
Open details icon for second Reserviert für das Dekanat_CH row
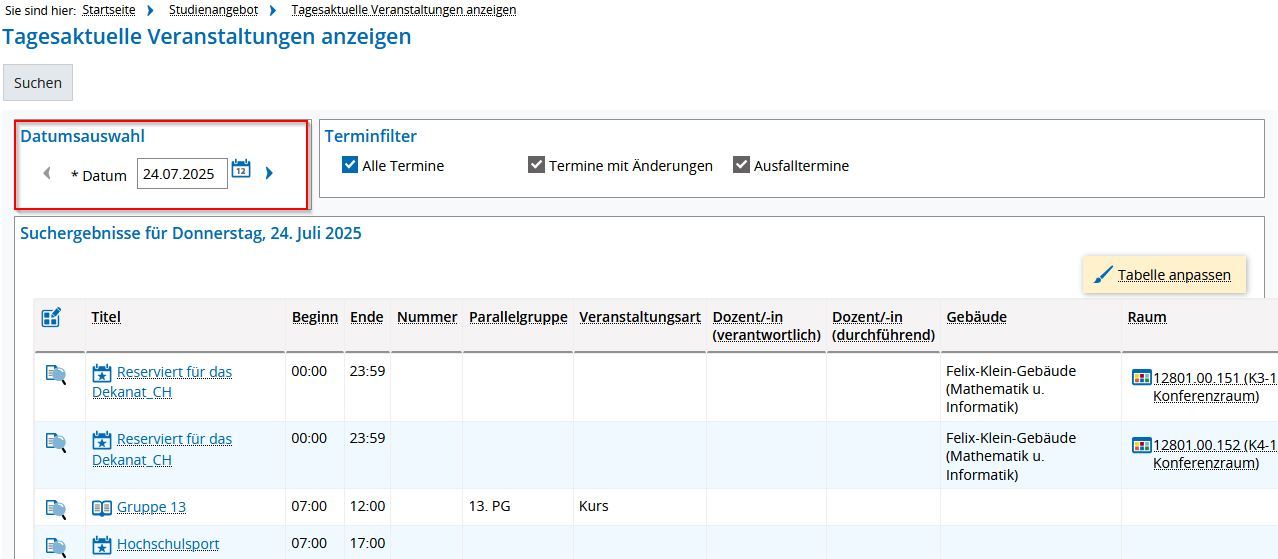coord(56,441)
